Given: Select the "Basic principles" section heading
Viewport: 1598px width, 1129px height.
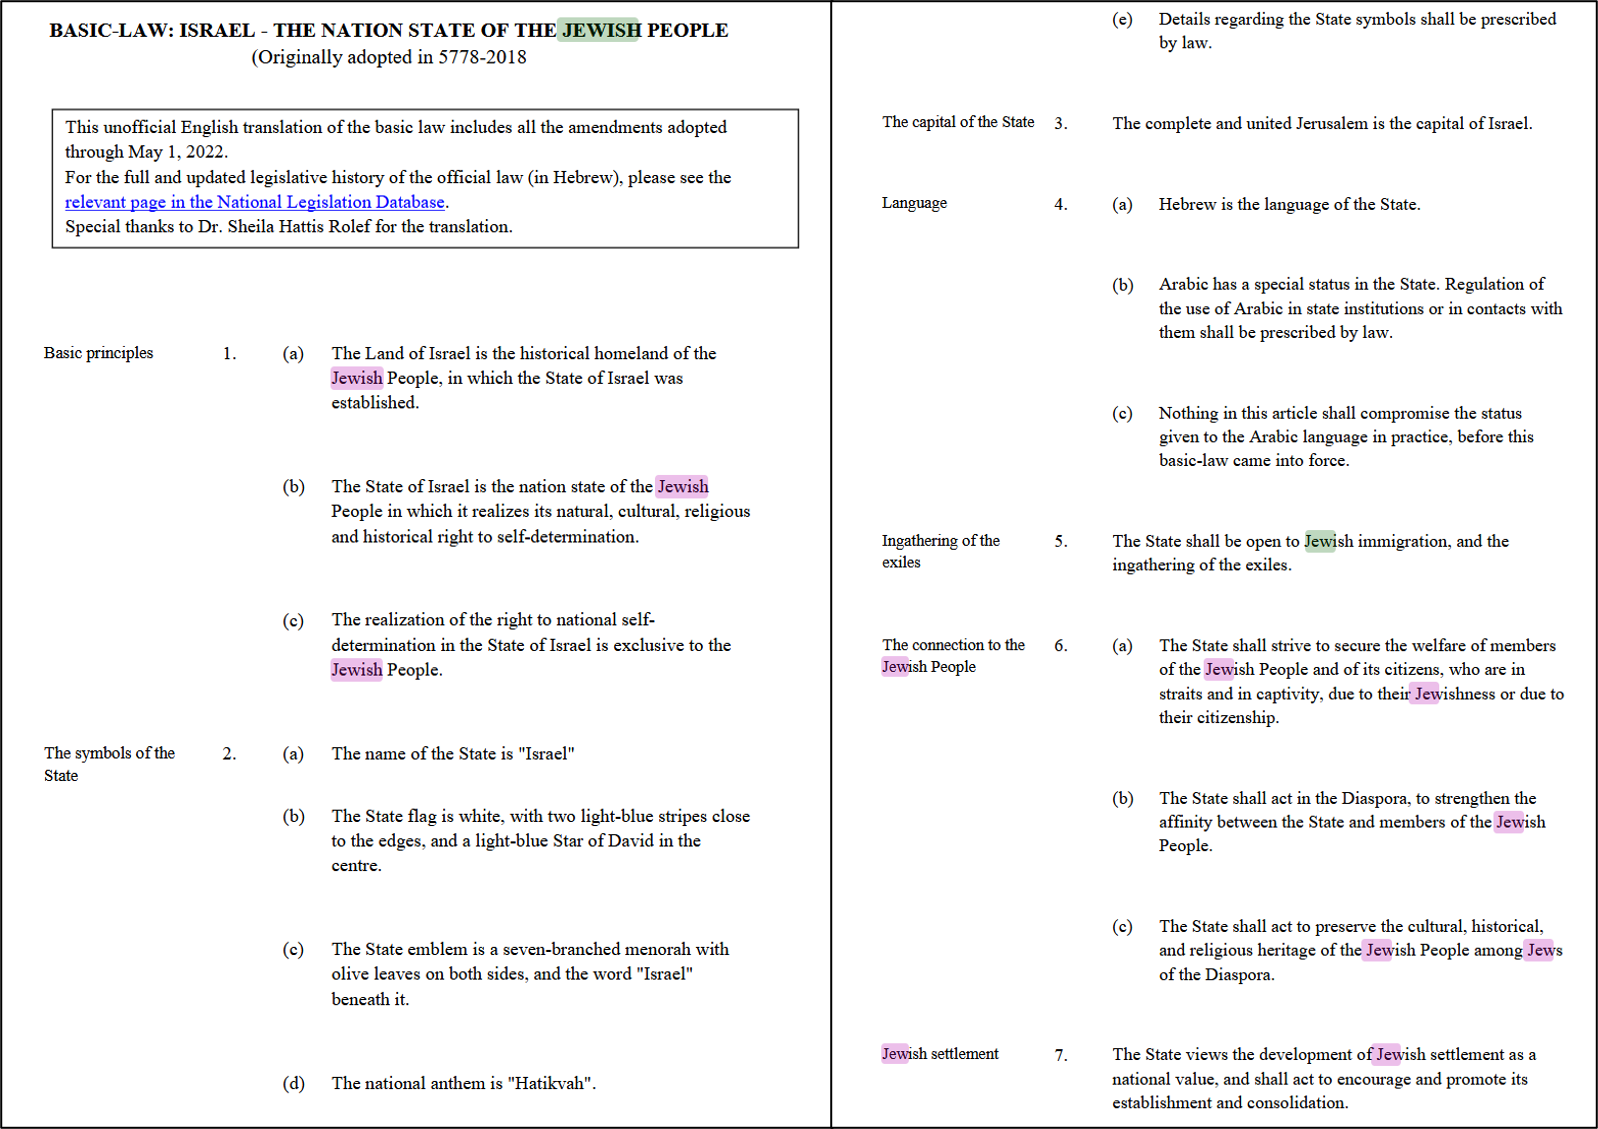Looking at the screenshot, I should (x=98, y=353).
